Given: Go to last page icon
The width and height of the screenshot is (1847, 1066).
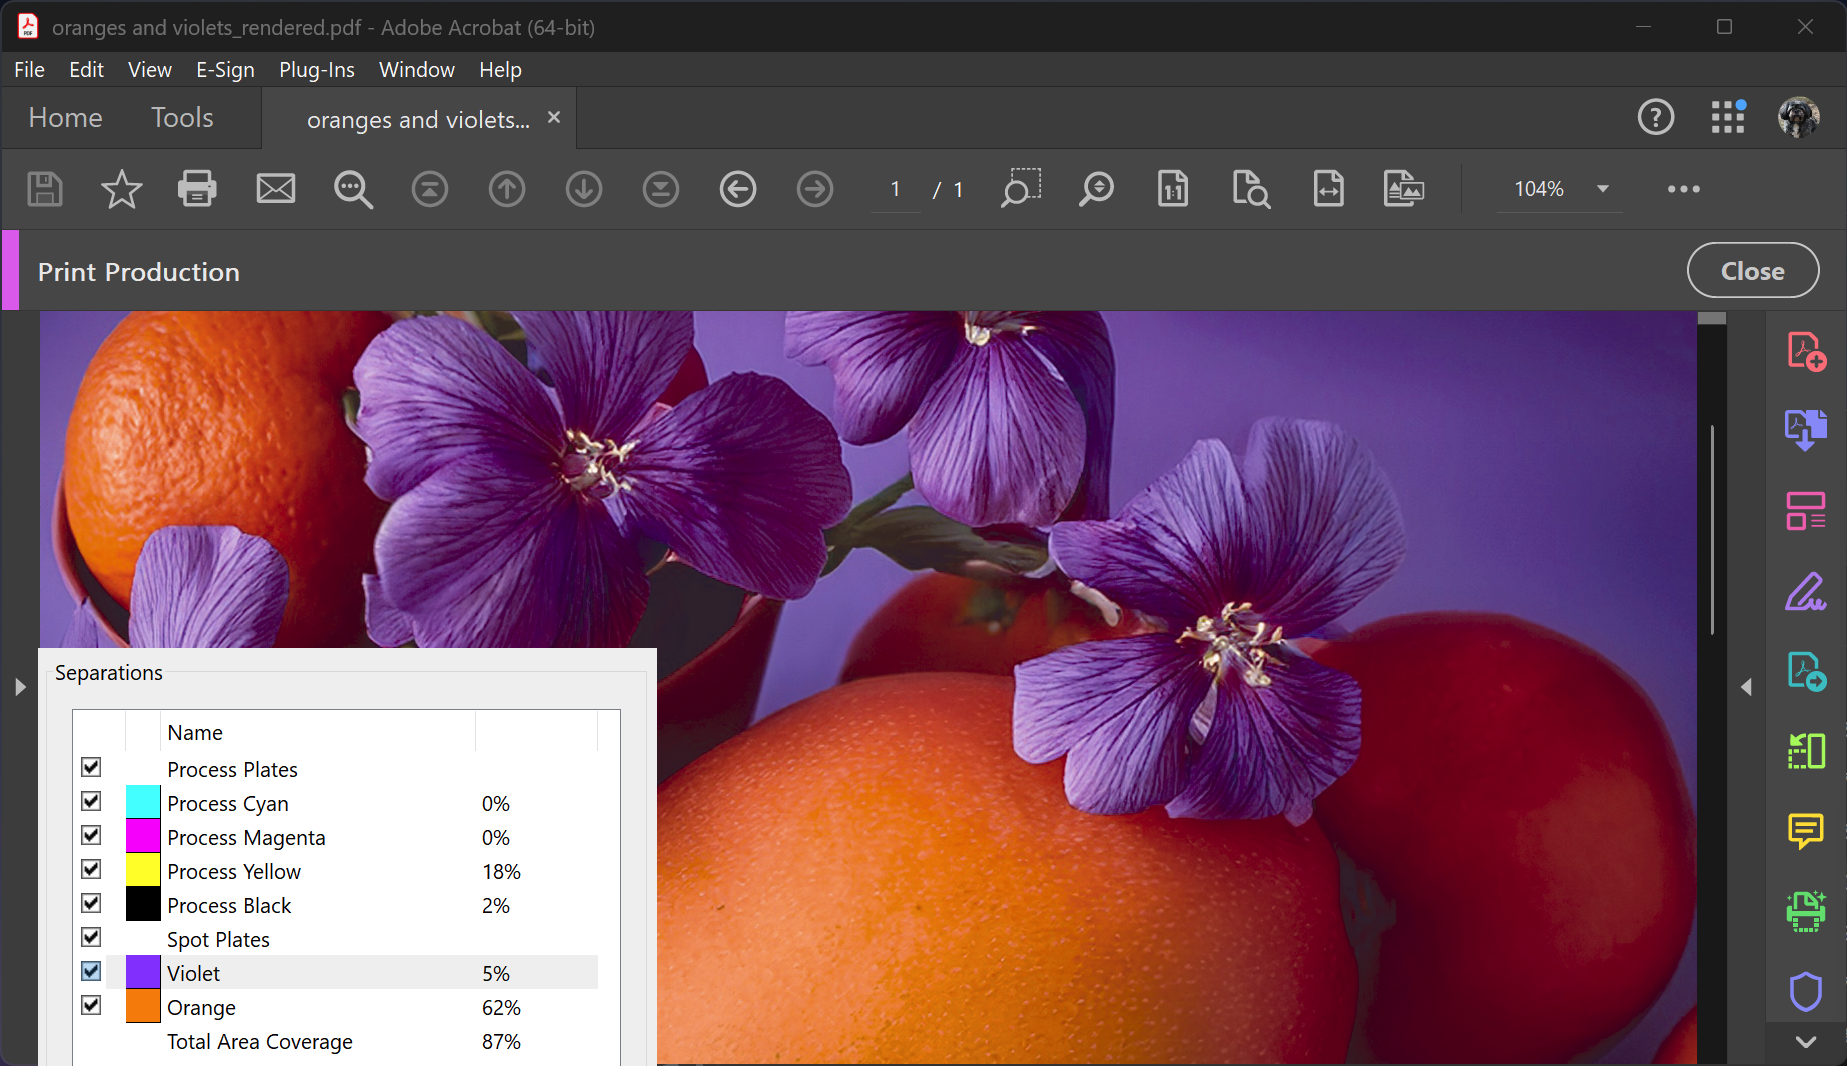Looking at the screenshot, I should click(x=661, y=189).
